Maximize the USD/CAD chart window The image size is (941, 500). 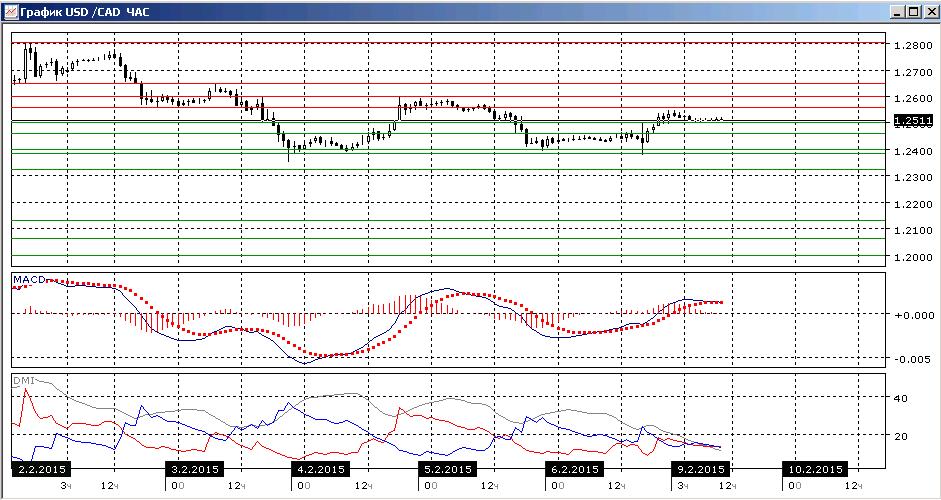click(913, 11)
